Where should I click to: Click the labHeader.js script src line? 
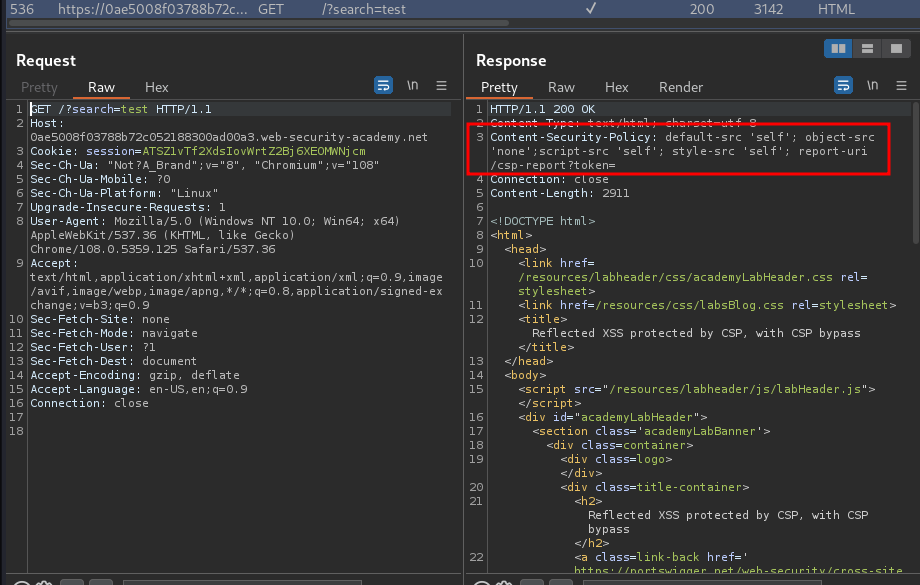(x=696, y=389)
